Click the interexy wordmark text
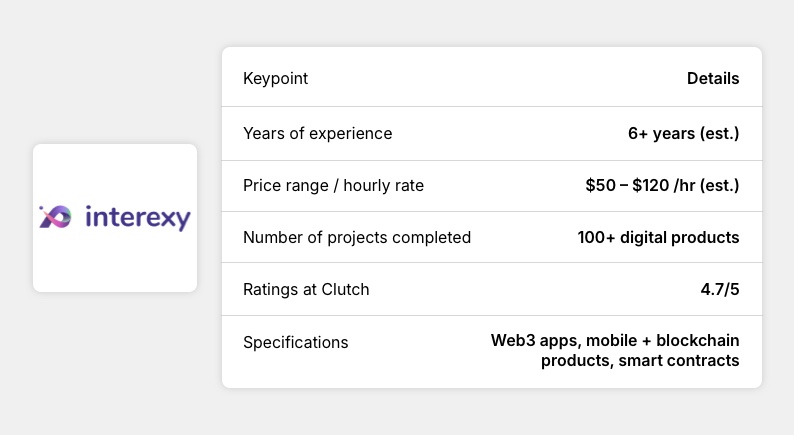This screenshot has height=435, width=794. [137, 217]
